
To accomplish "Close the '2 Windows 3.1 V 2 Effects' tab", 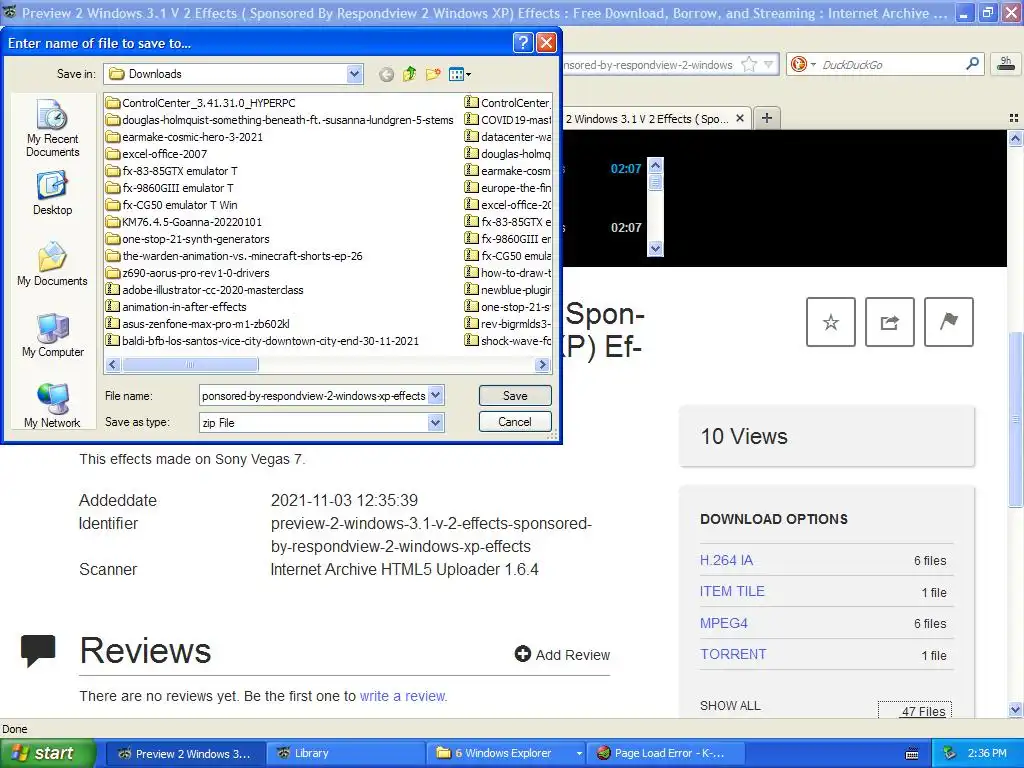I will pyautogui.click(x=740, y=118).
